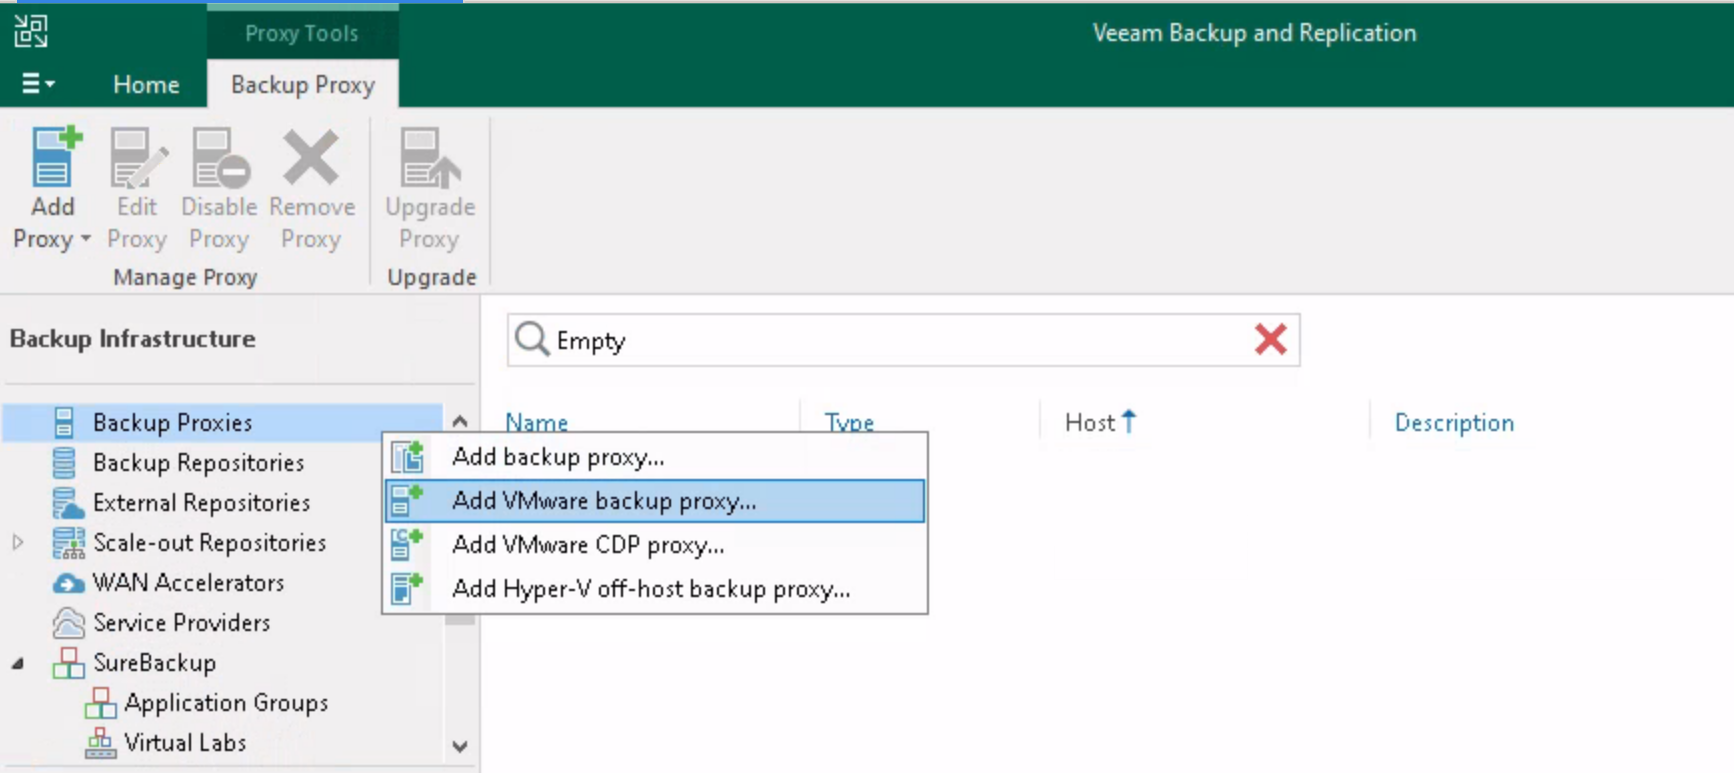This screenshot has height=773, width=1734.
Task: Clear the search with the red X
Action: (1270, 340)
